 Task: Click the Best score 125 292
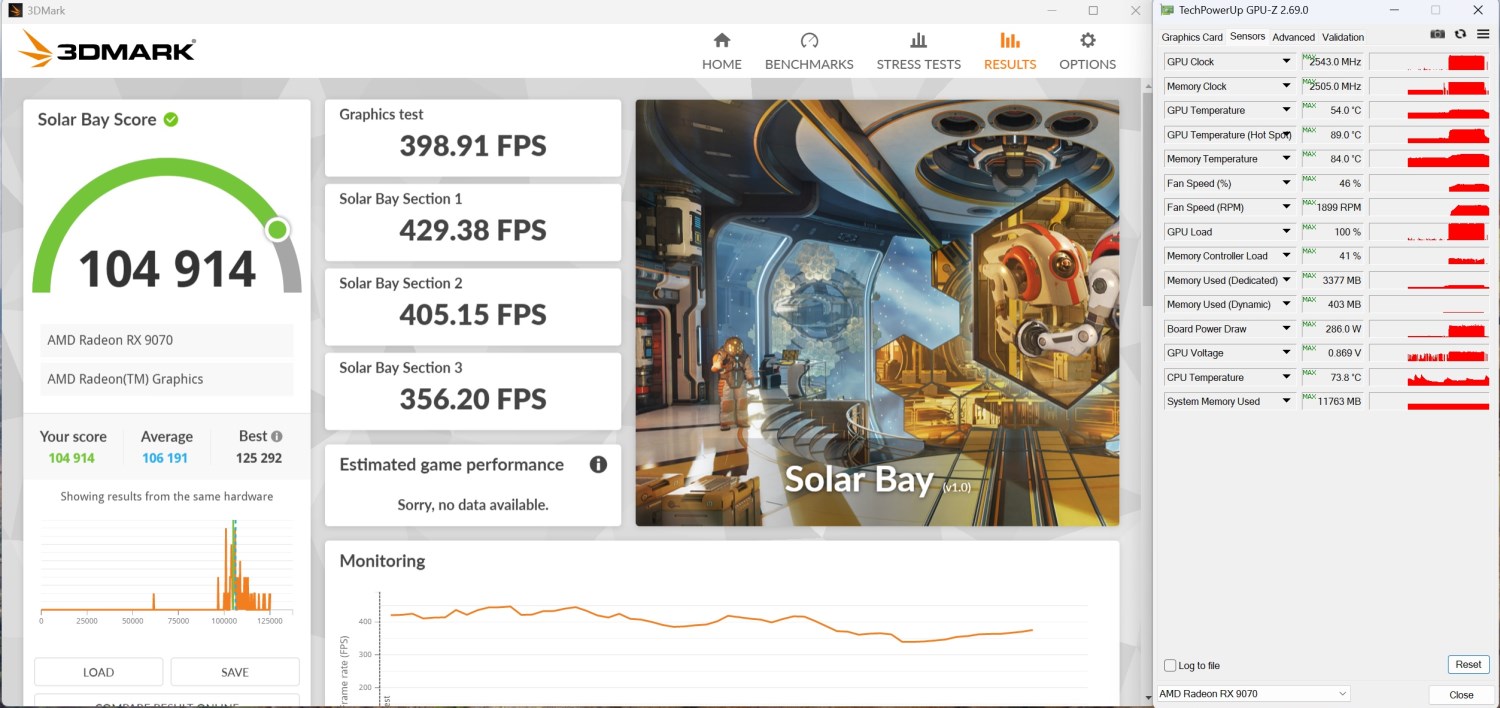[260, 458]
